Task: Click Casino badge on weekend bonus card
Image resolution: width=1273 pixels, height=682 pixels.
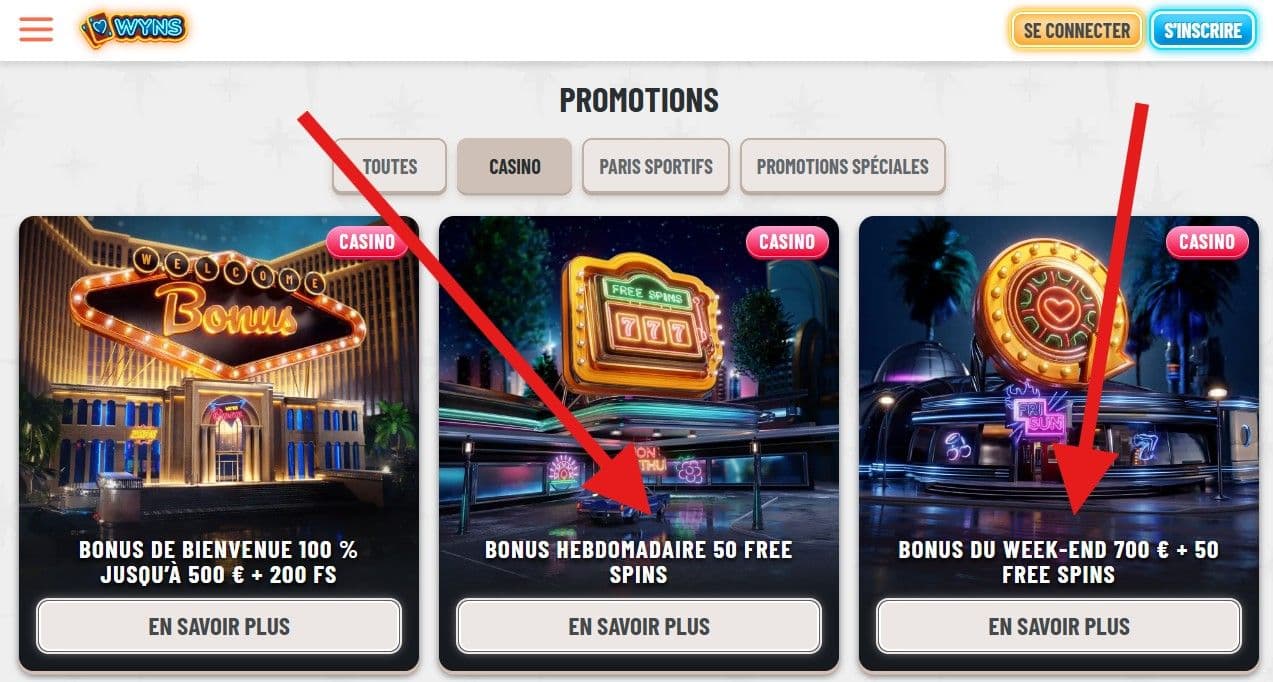Action: point(1207,242)
